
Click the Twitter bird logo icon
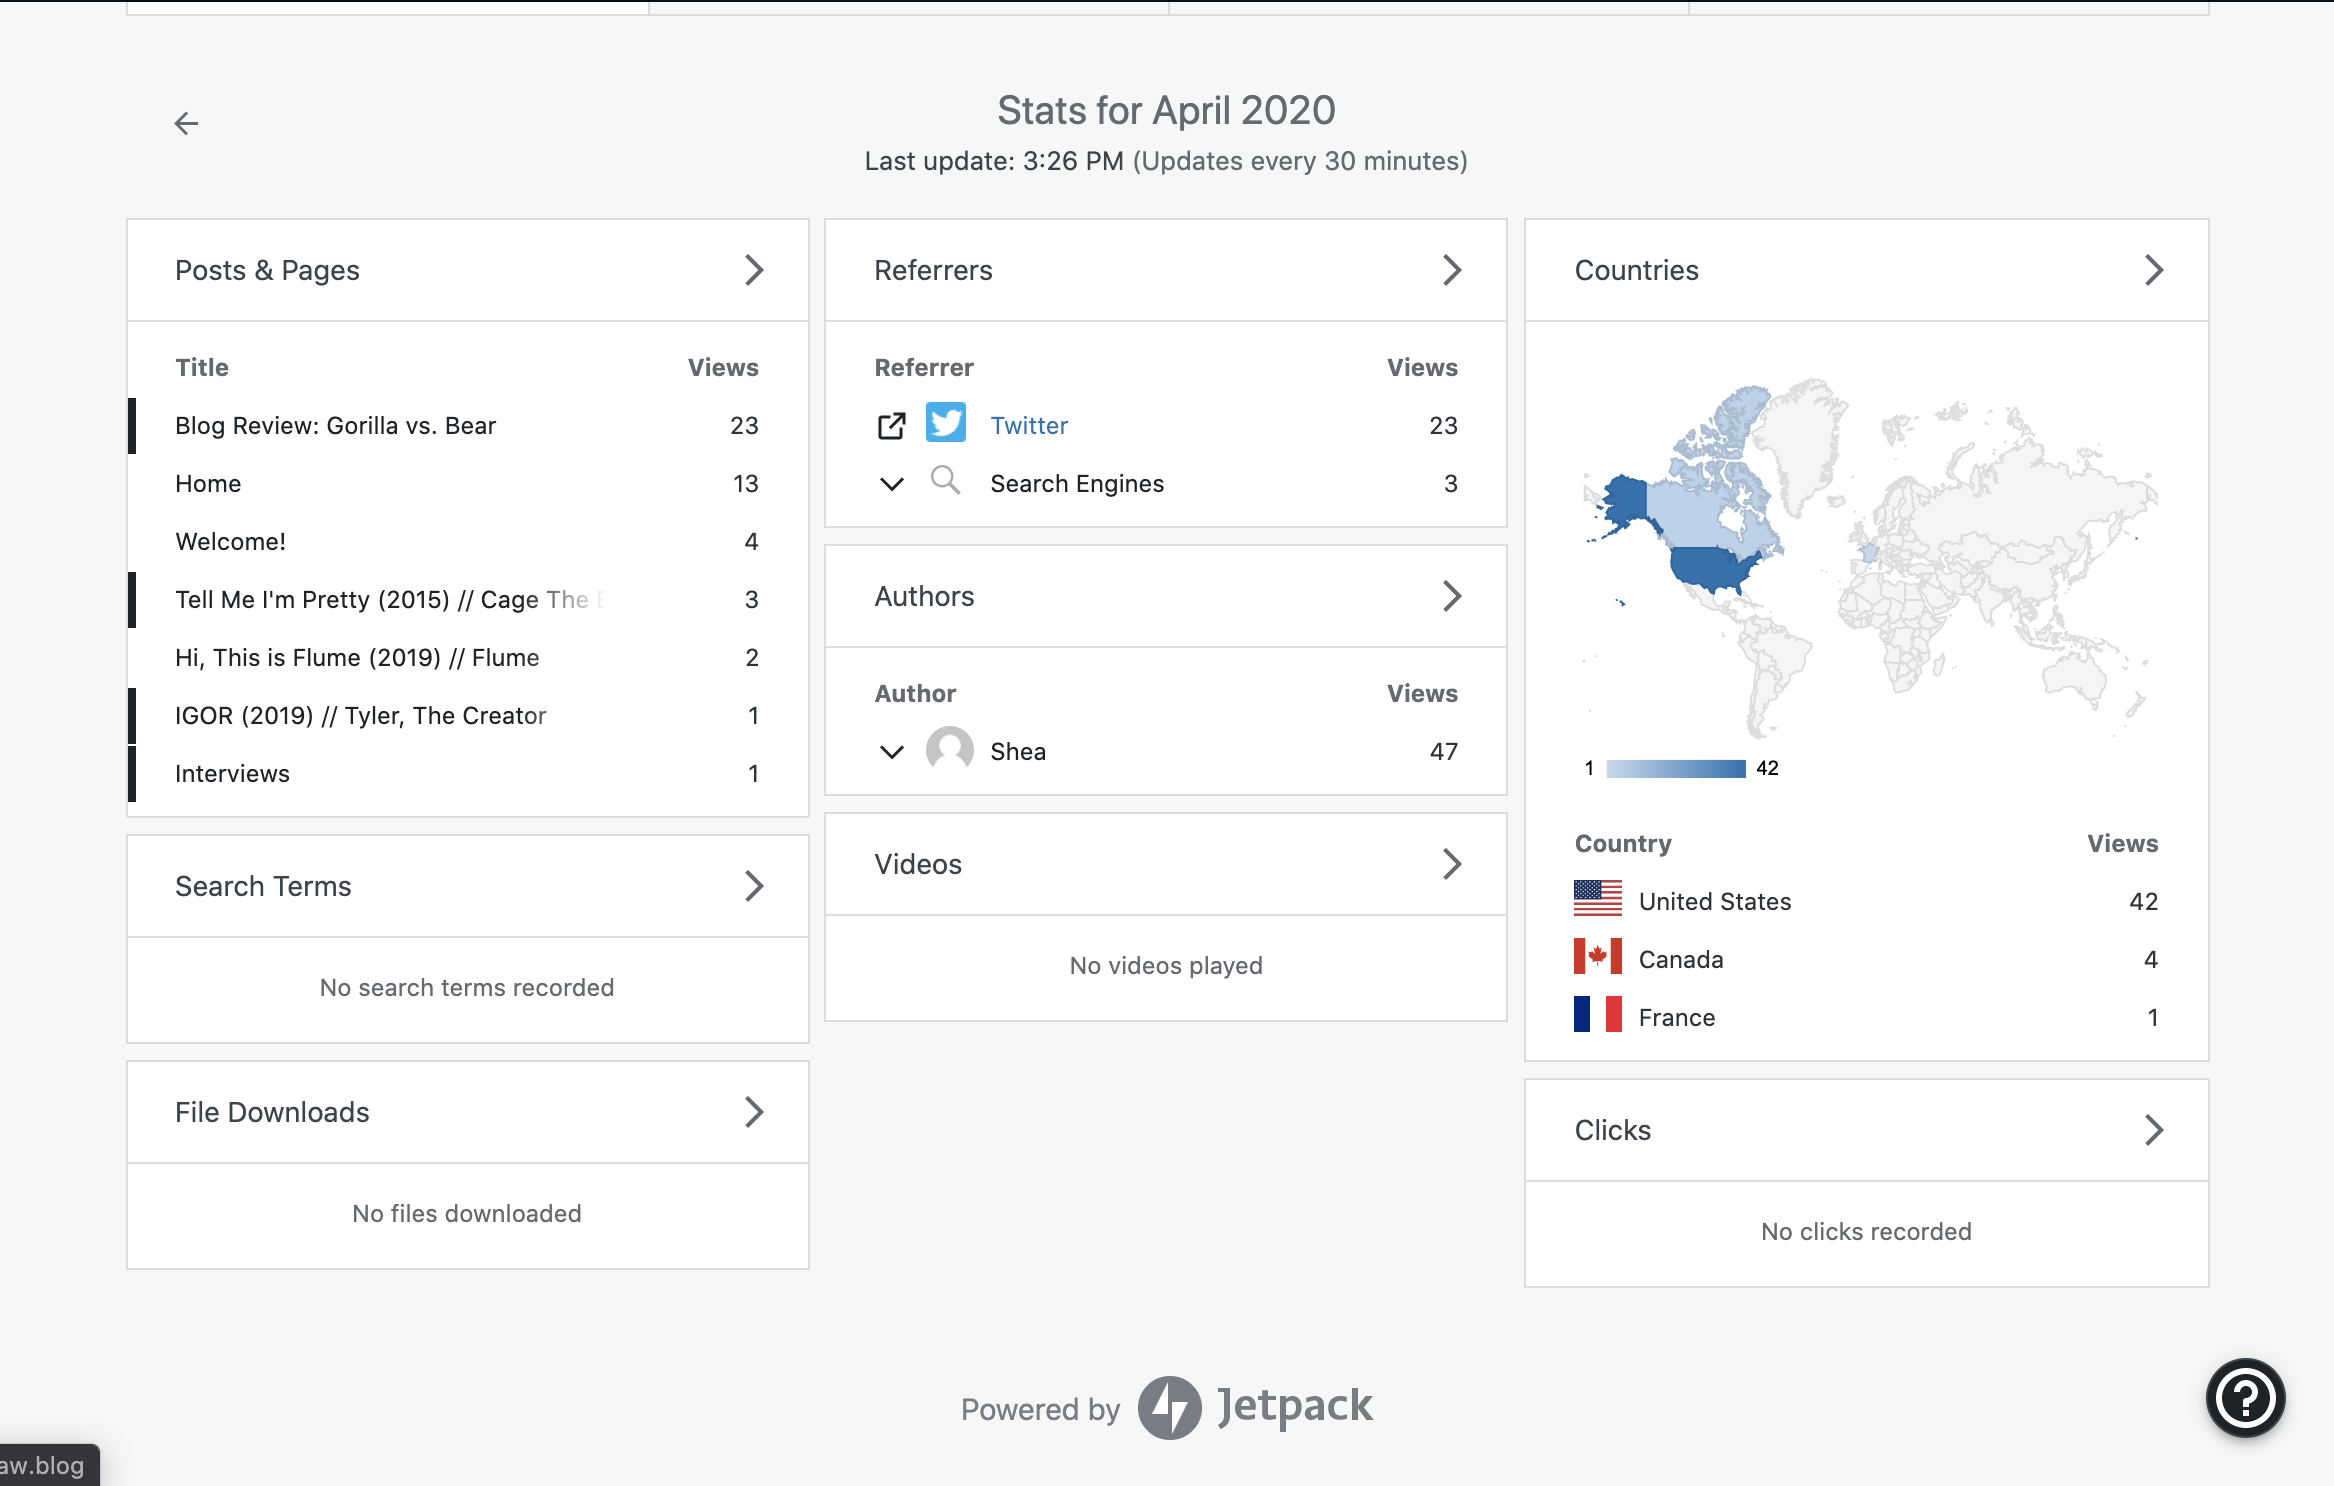click(x=945, y=423)
